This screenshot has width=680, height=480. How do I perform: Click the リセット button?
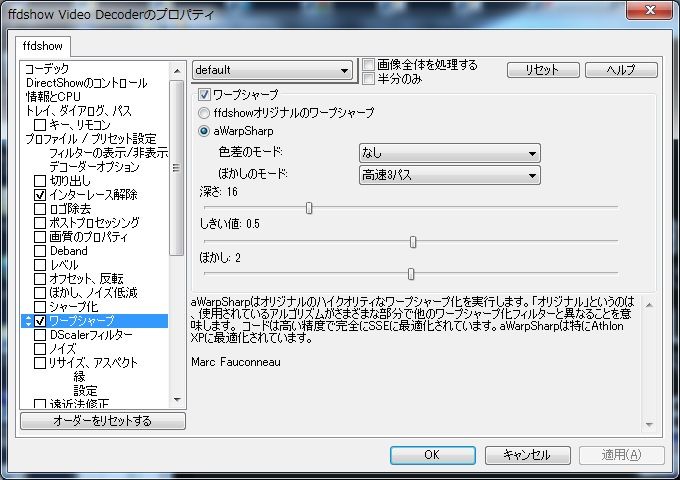[543, 70]
